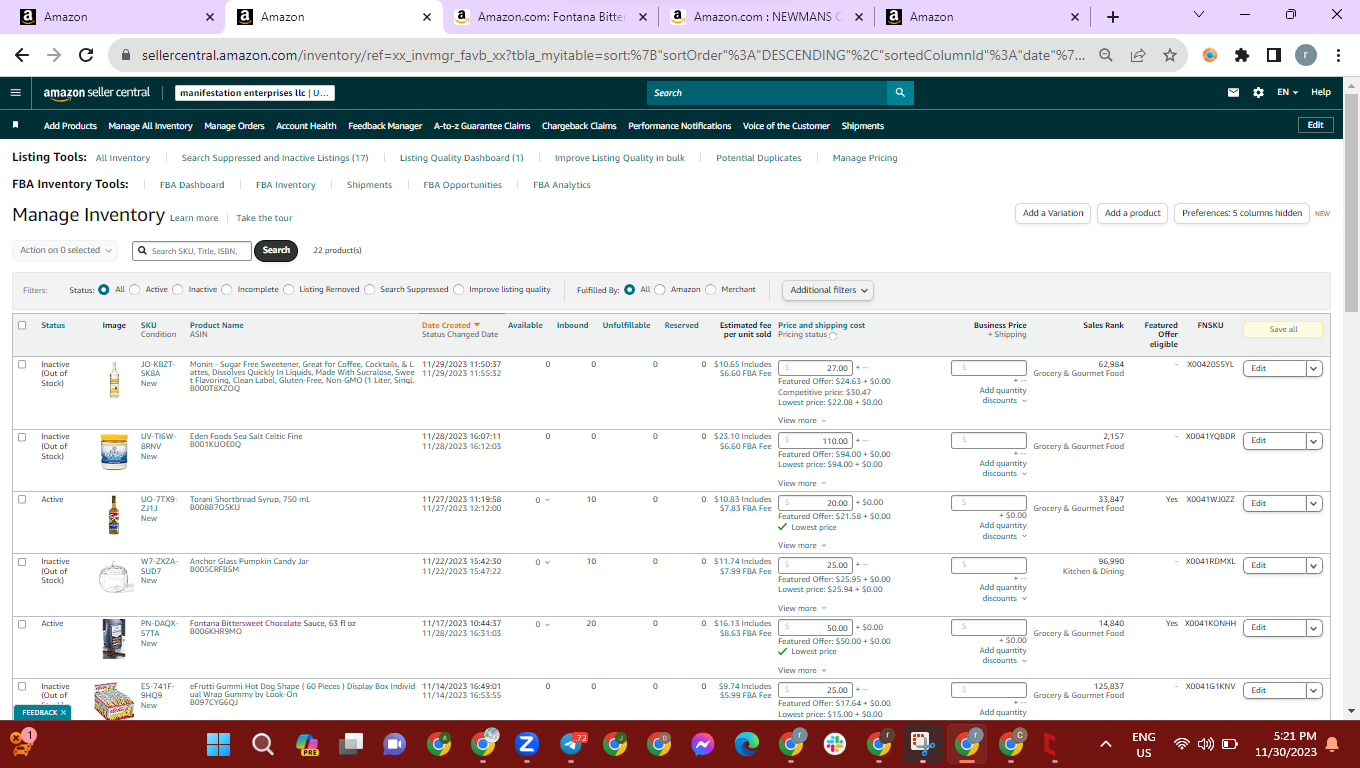1360x768 pixels.
Task: Open the Seller Central hamburger menu
Action: pos(15,93)
